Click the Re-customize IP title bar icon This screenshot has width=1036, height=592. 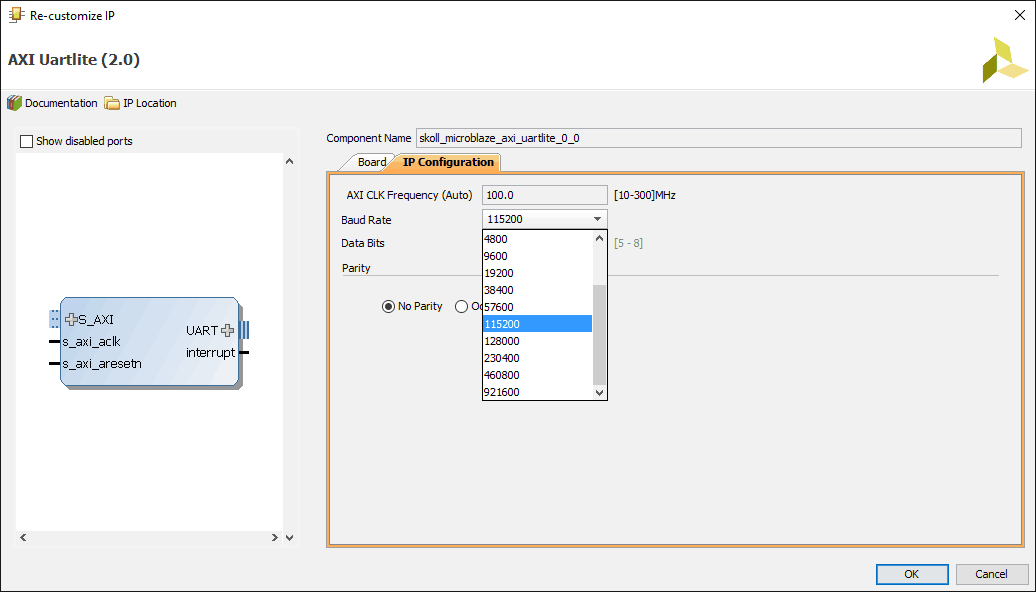[x=16, y=15]
